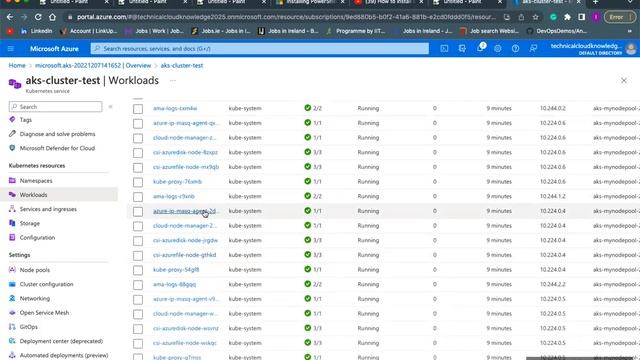Image resolution: width=640 pixels, height=360 pixels.
Task: Select checkbox for csi-azurefile-node-gthkd pod
Action: tap(138, 256)
